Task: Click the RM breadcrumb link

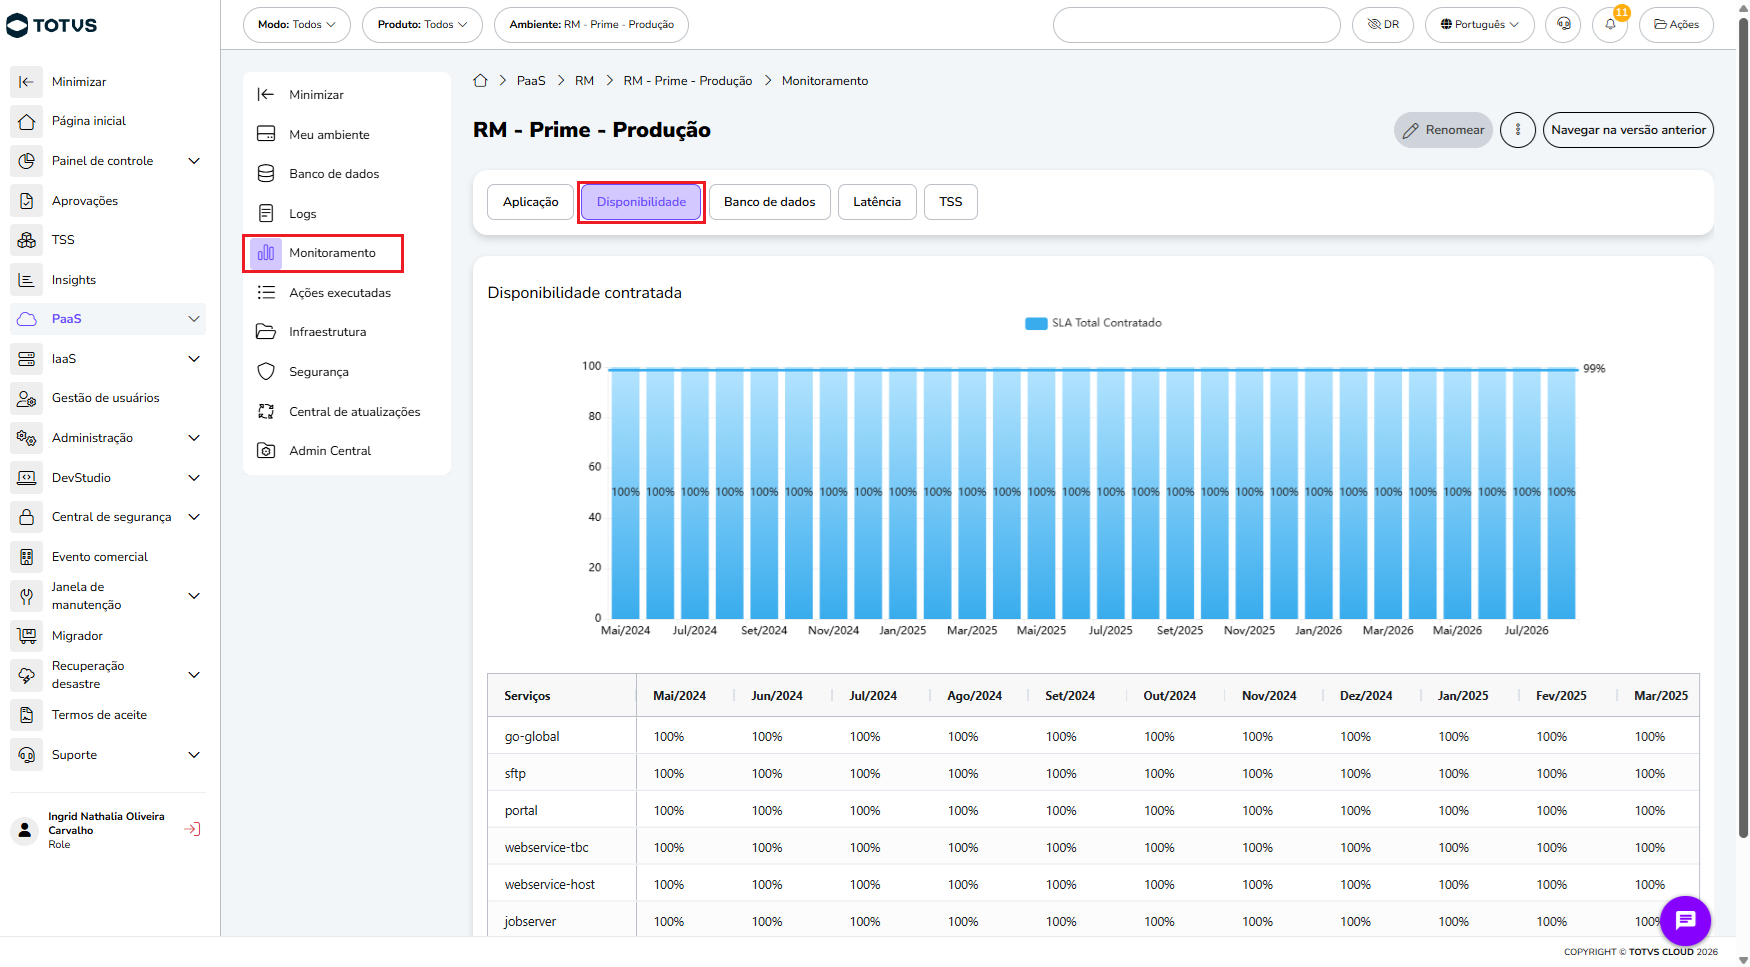Action: 584,81
